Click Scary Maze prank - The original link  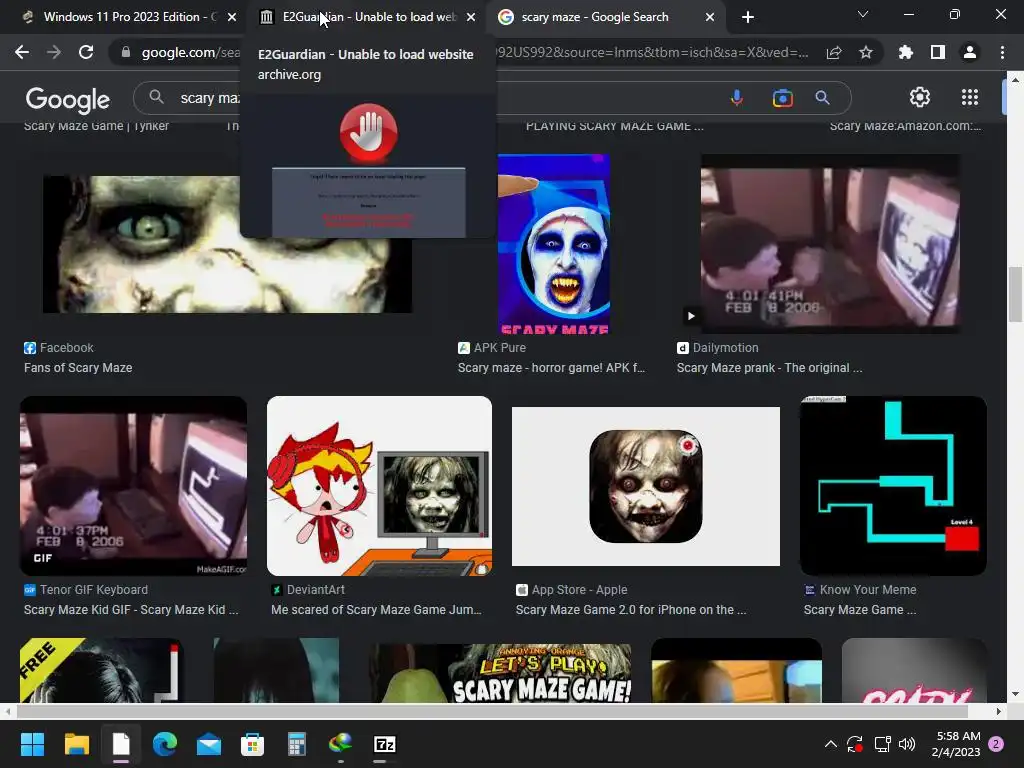click(769, 368)
